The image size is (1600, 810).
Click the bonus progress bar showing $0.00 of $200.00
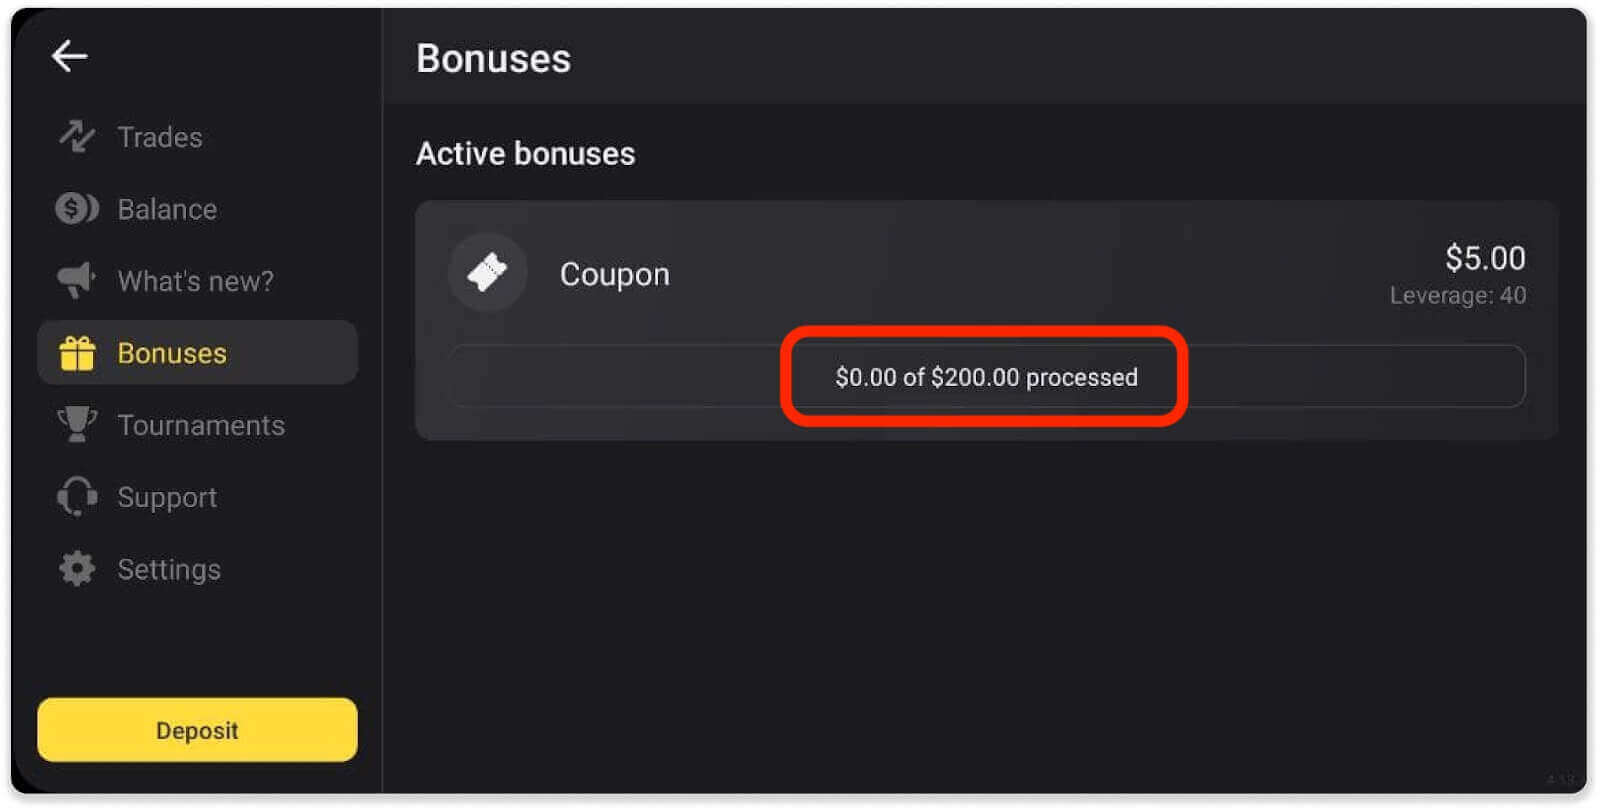pyautogui.click(x=987, y=377)
